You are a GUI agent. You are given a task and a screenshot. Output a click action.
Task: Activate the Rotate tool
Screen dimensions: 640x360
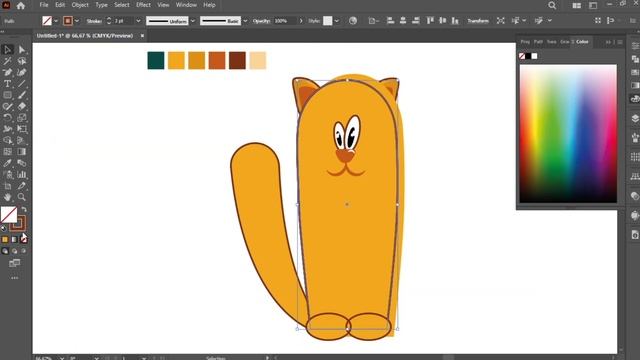point(7,118)
